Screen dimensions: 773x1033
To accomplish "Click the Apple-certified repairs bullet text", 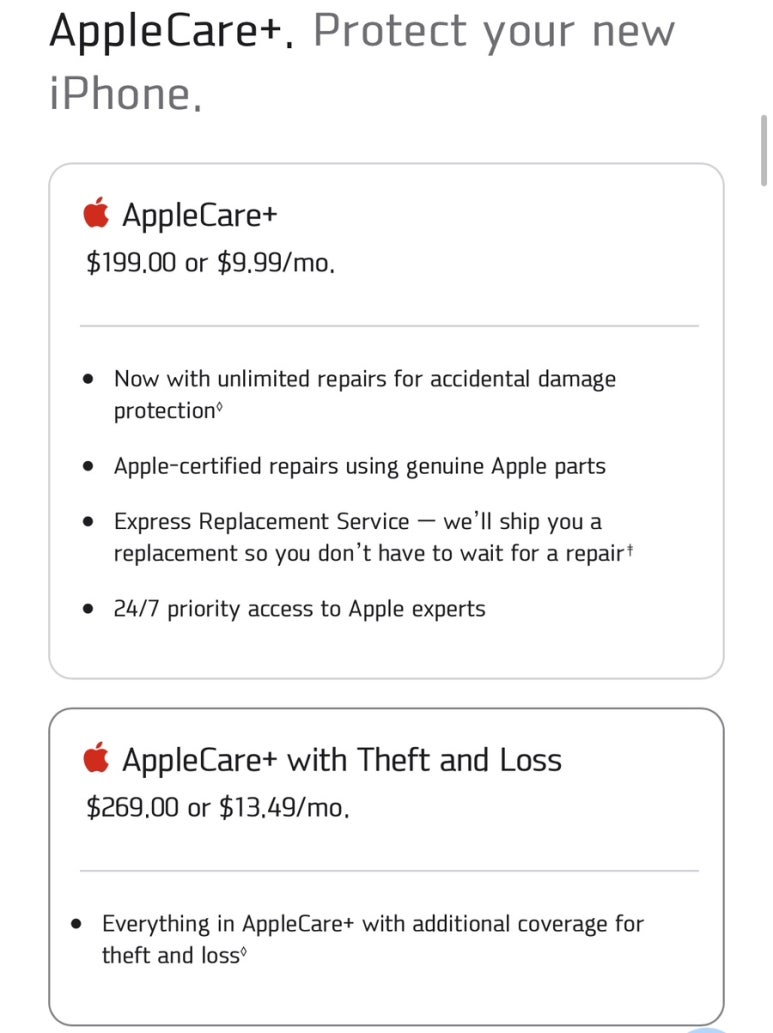I will [x=359, y=466].
